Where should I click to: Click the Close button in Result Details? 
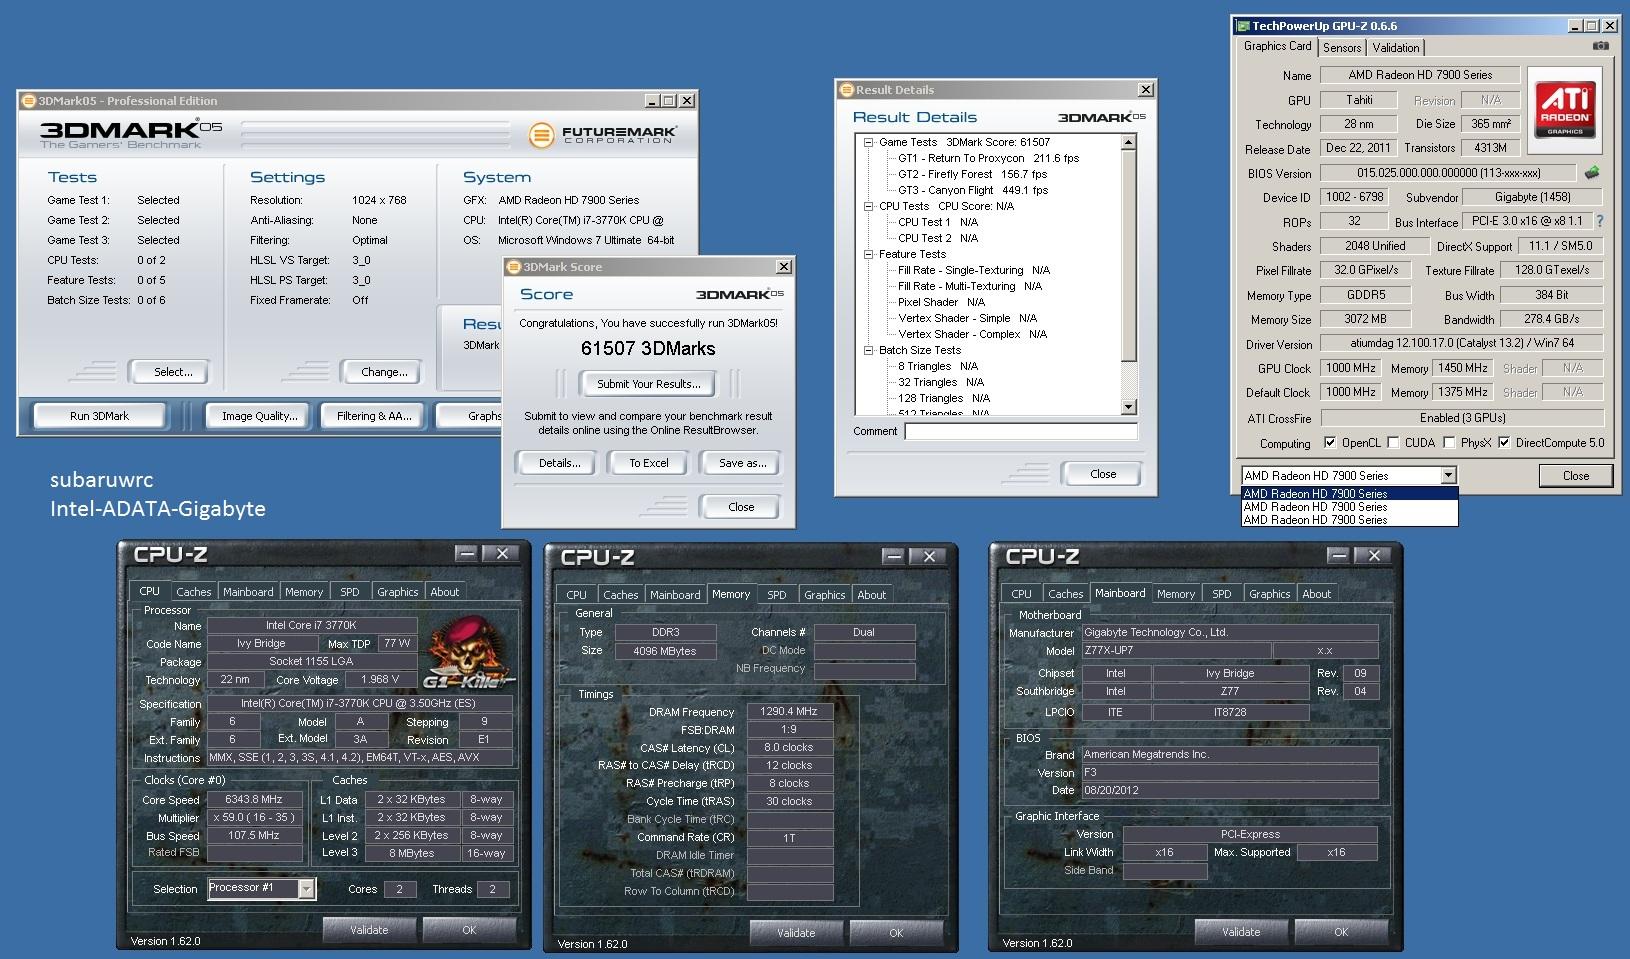pos(1103,474)
